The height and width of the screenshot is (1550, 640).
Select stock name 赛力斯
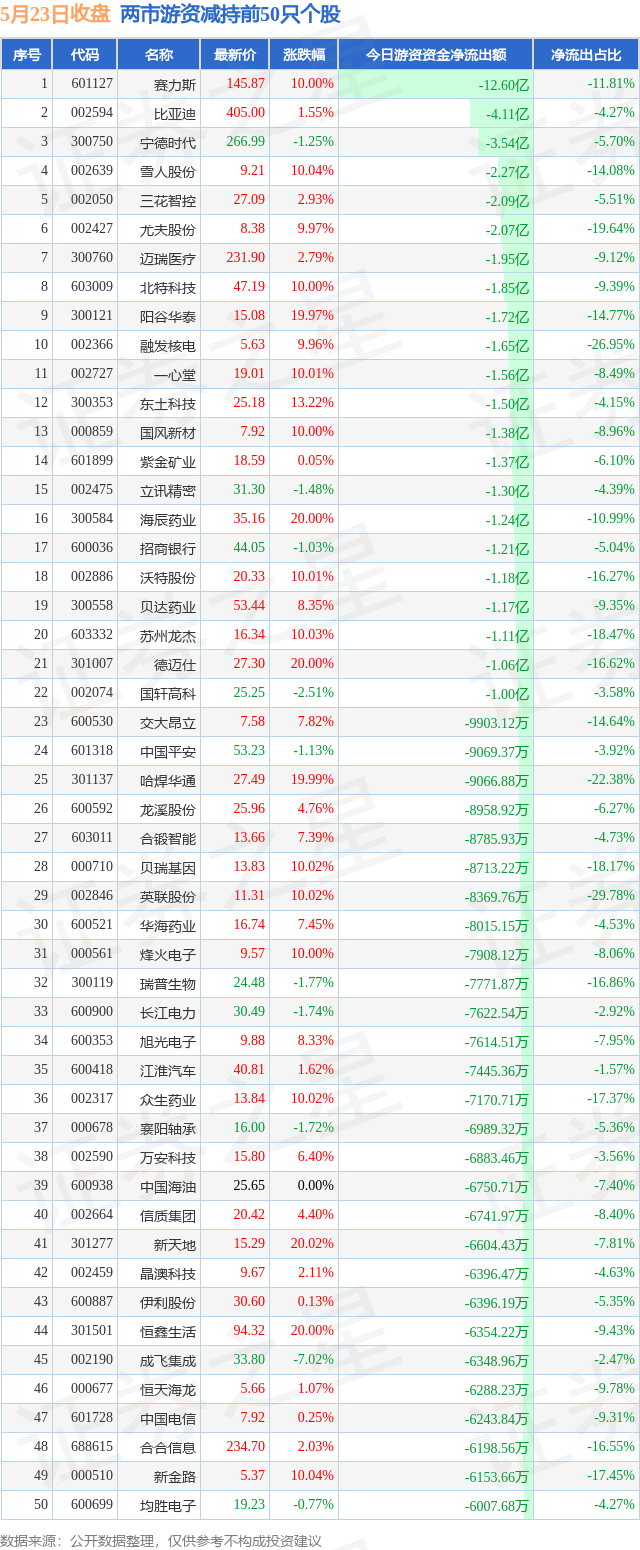pos(175,85)
